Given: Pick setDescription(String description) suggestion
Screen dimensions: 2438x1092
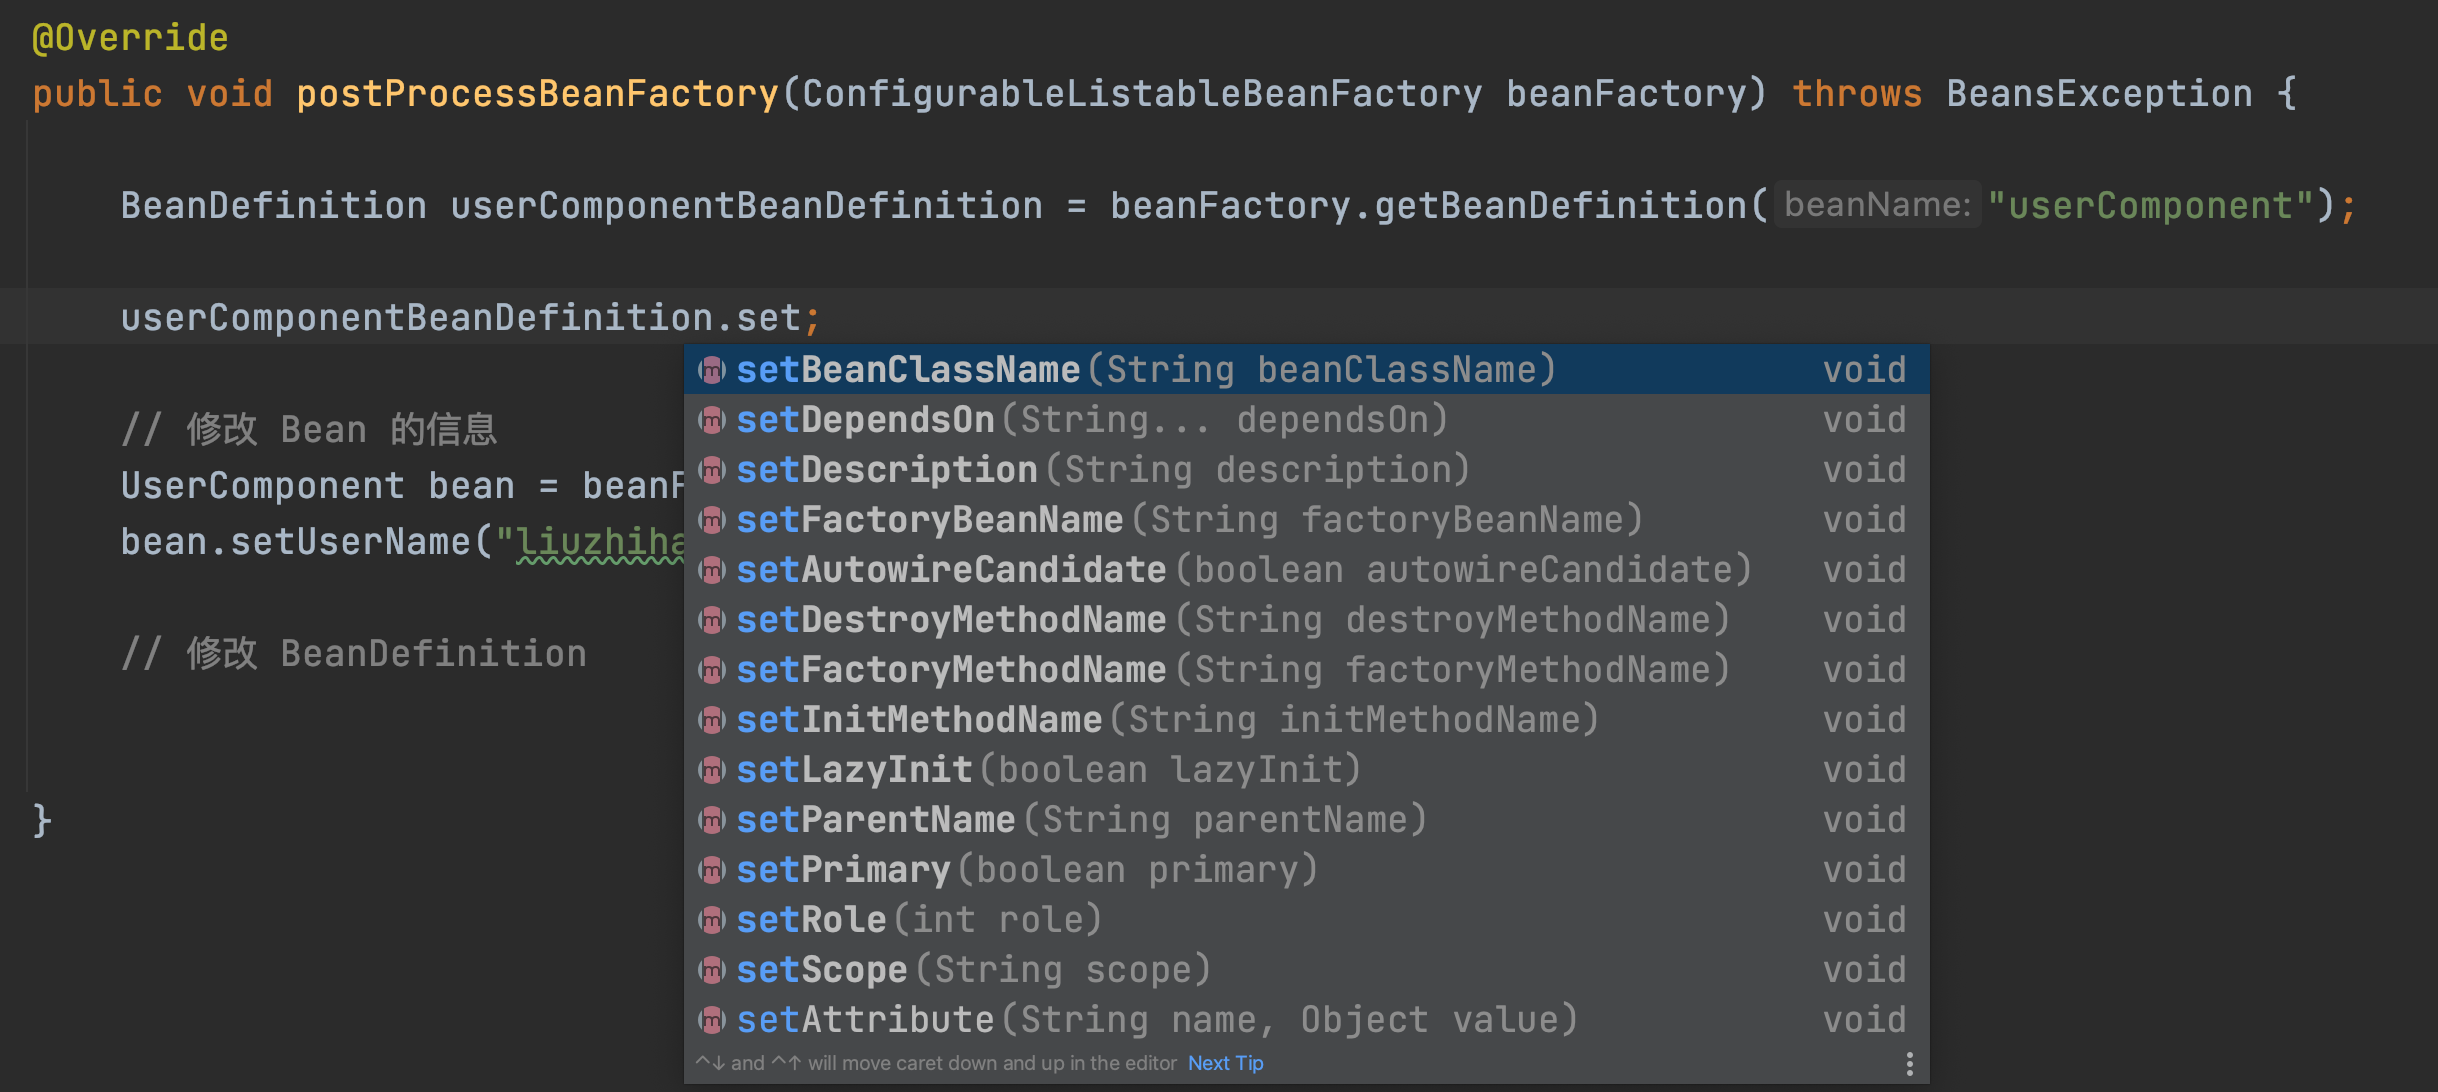Looking at the screenshot, I should pos(1307,470).
